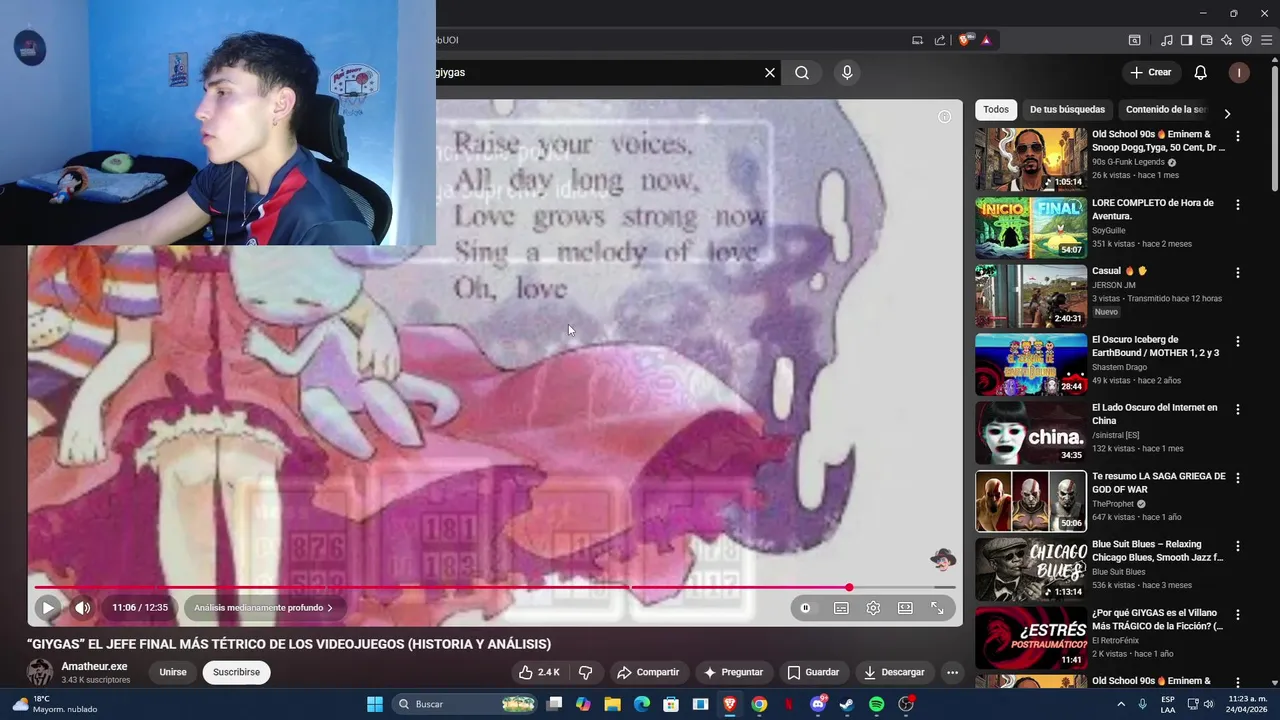Open Brave VPN shield icon
Viewport: 1280px width, 720px height.
[1247, 40]
